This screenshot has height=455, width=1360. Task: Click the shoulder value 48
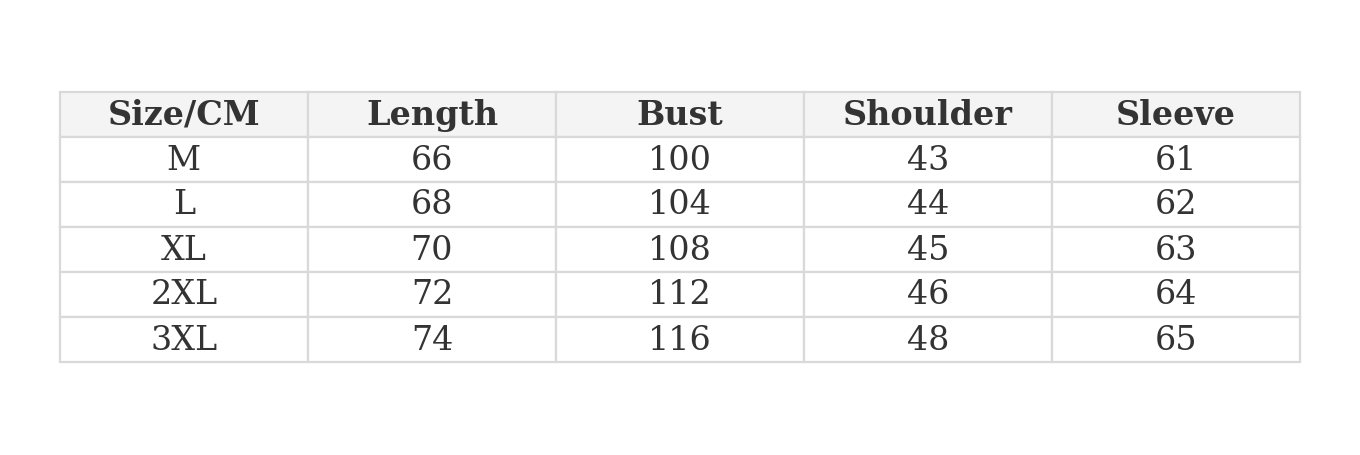[x=927, y=339]
